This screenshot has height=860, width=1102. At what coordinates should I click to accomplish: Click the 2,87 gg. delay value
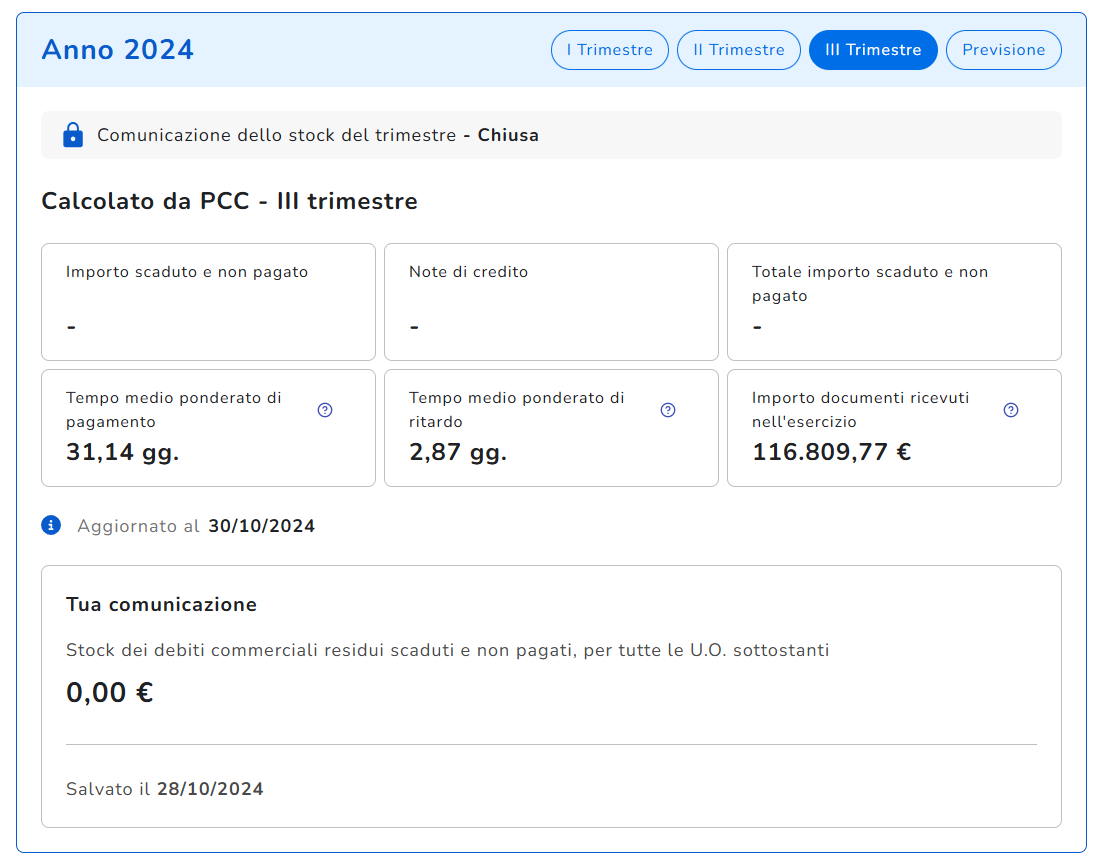(457, 452)
